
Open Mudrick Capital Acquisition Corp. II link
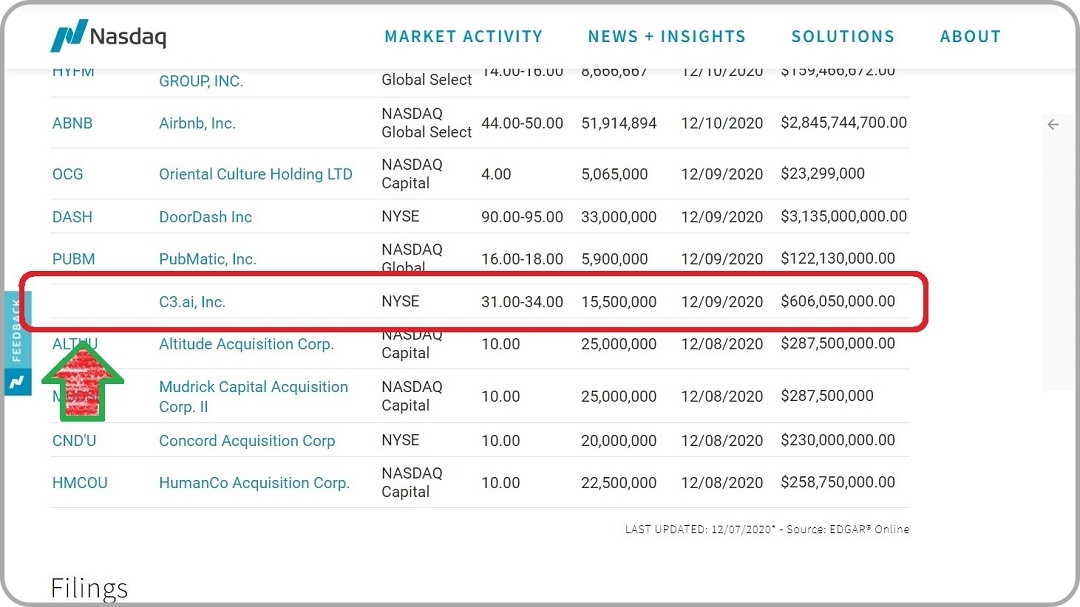pos(253,397)
